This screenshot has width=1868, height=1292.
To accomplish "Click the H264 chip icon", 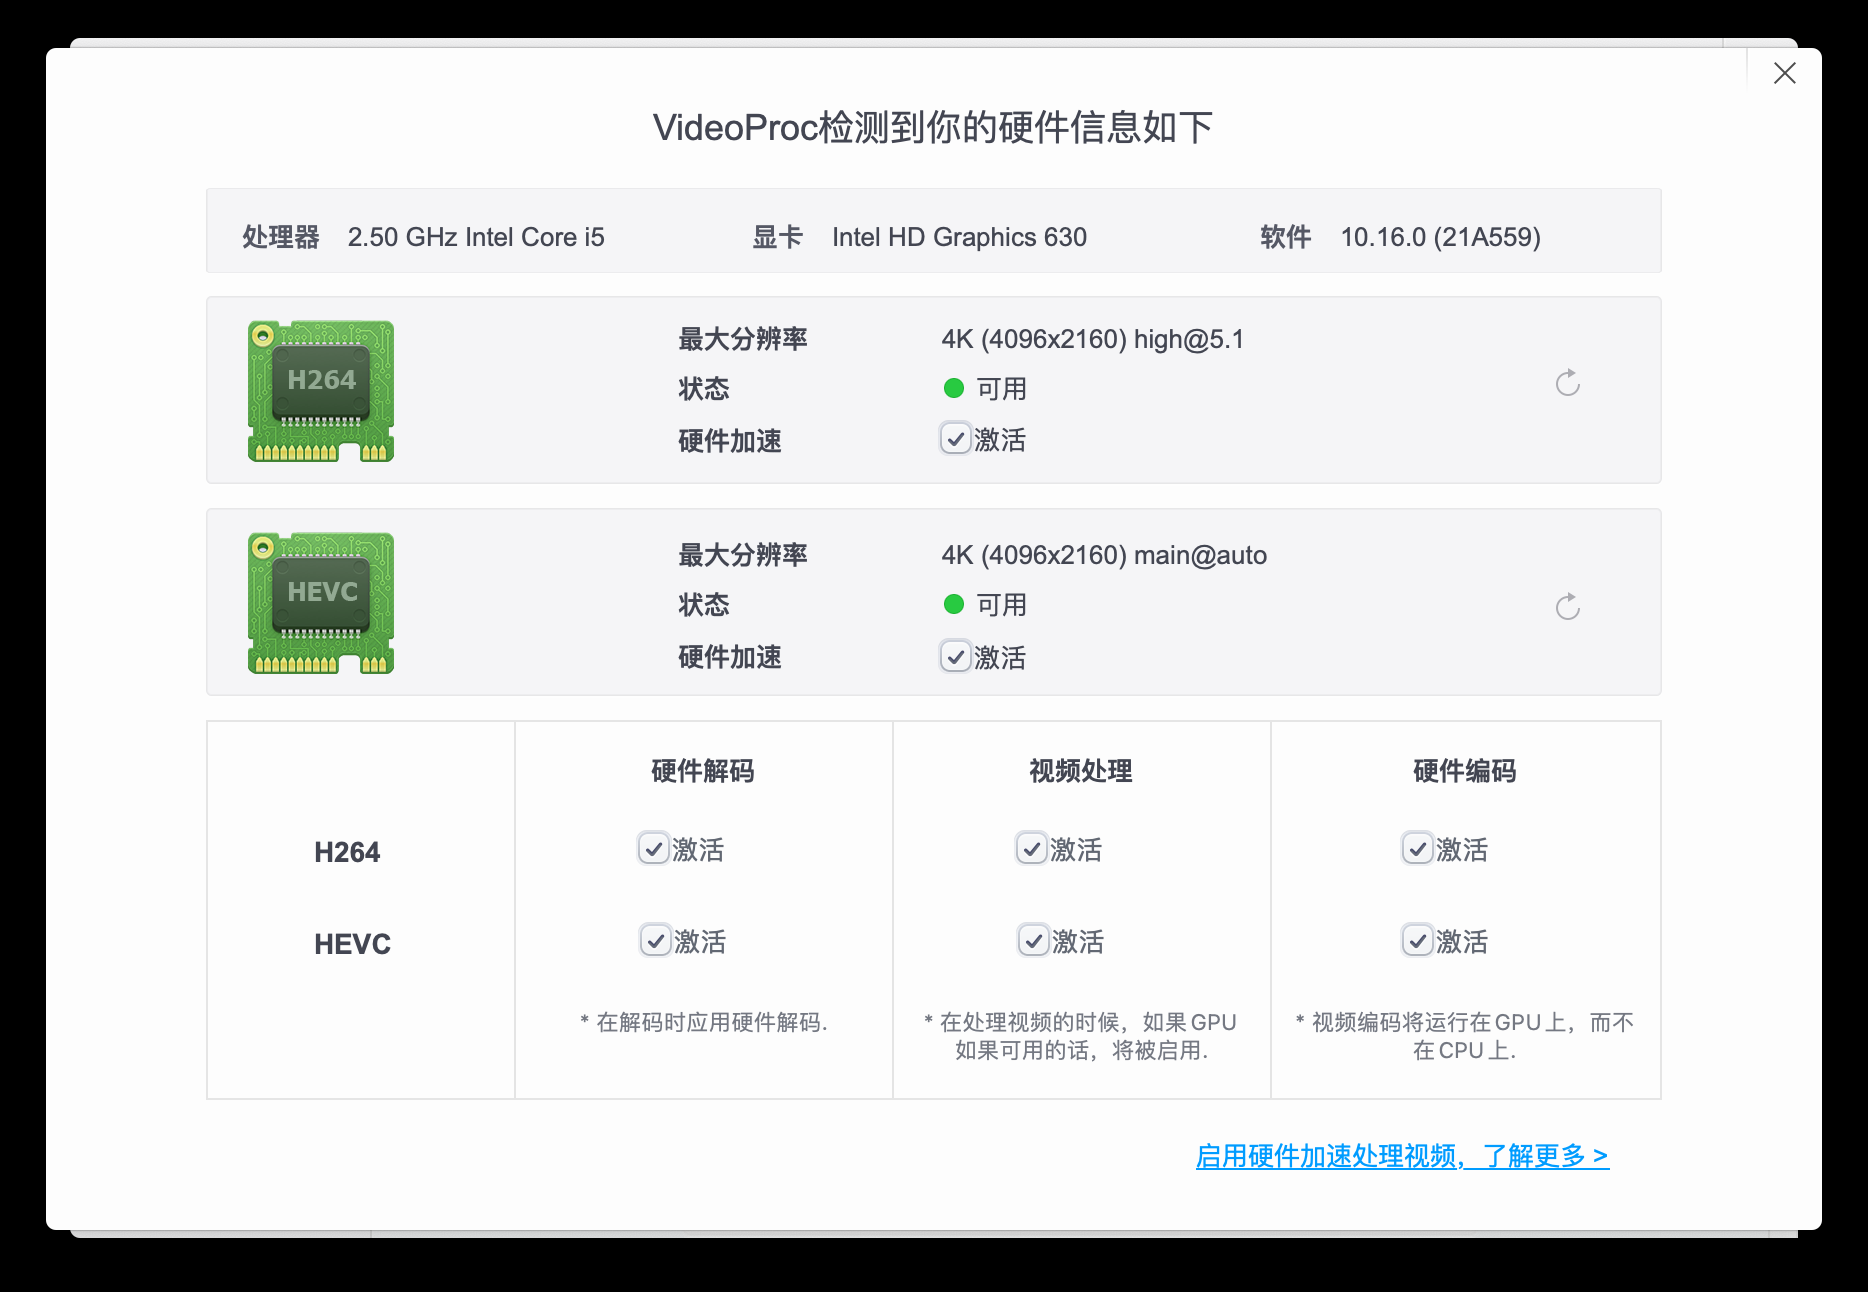I will tap(321, 391).
